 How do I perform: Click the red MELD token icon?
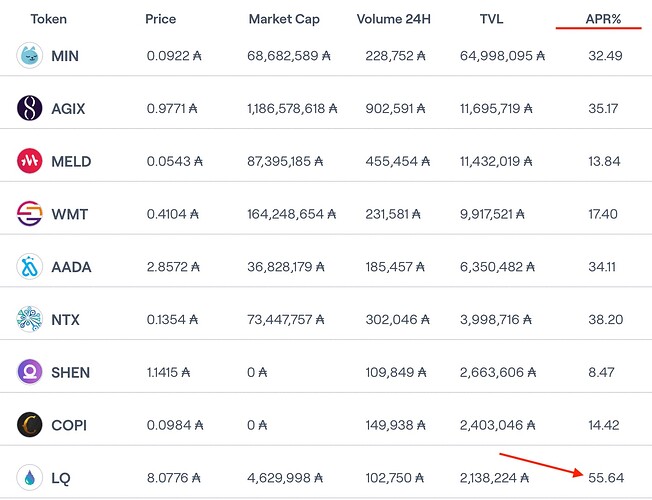(x=30, y=161)
